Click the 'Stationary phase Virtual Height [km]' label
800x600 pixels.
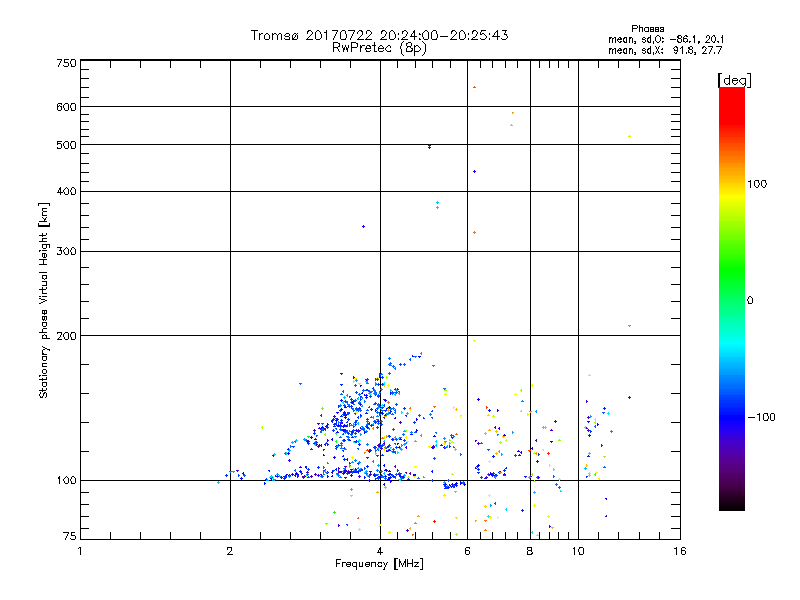(44, 301)
